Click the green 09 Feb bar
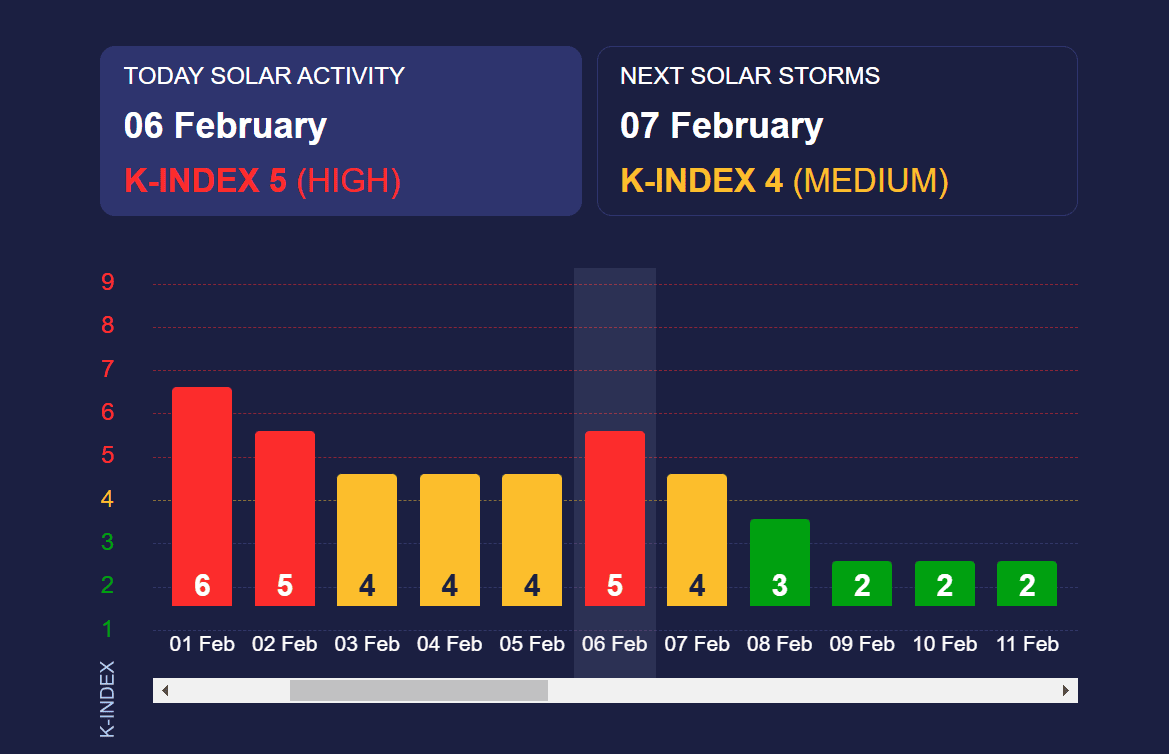Viewport: 1169px width, 754px height. [862, 583]
